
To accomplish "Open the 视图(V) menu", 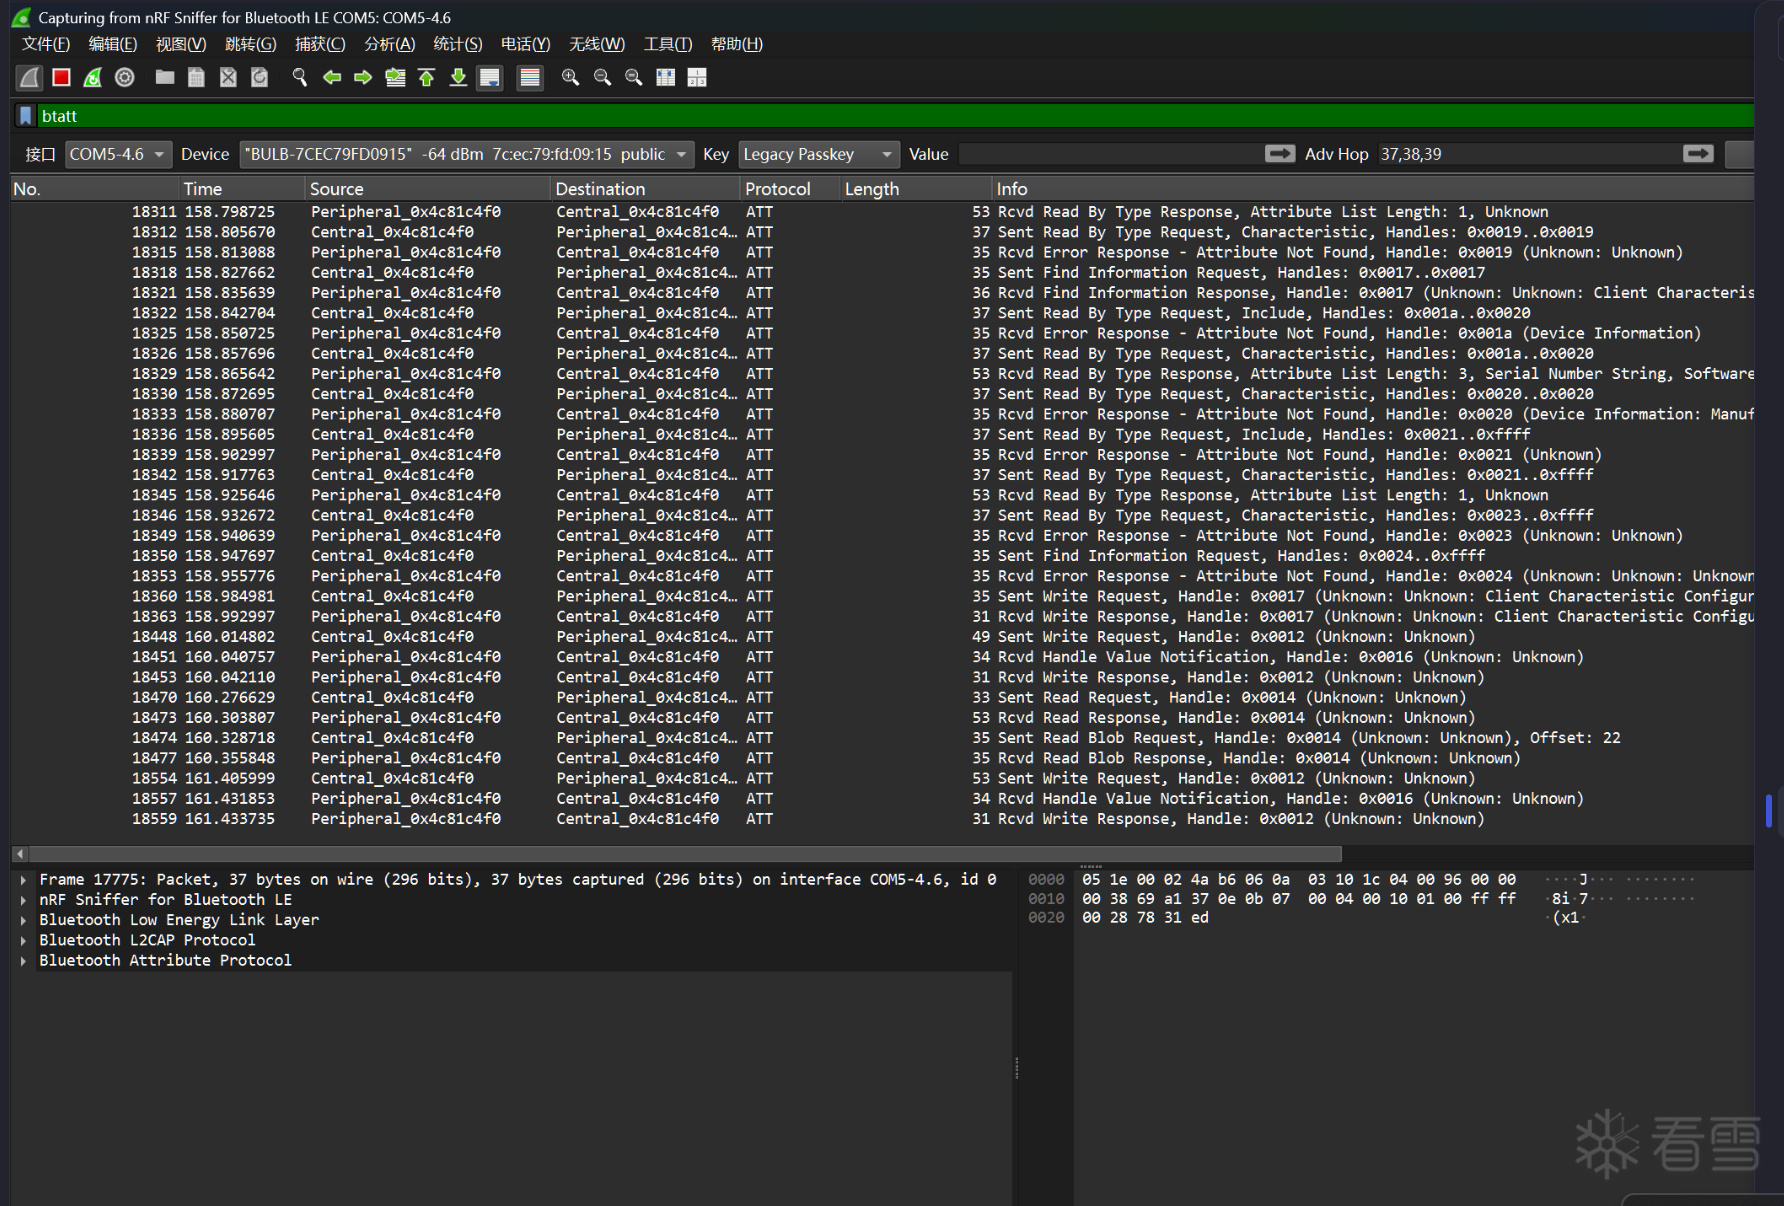I will click(181, 44).
